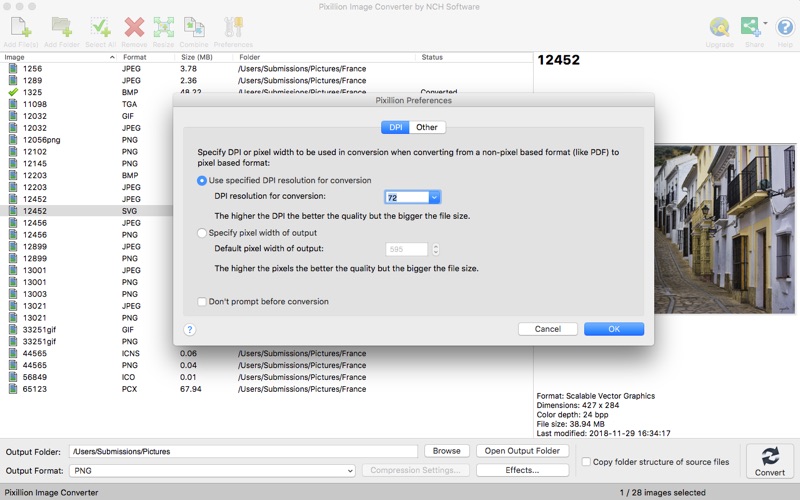This screenshot has height=500, width=800.
Task: Click the Convert button icon
Action: coord(770,456)
